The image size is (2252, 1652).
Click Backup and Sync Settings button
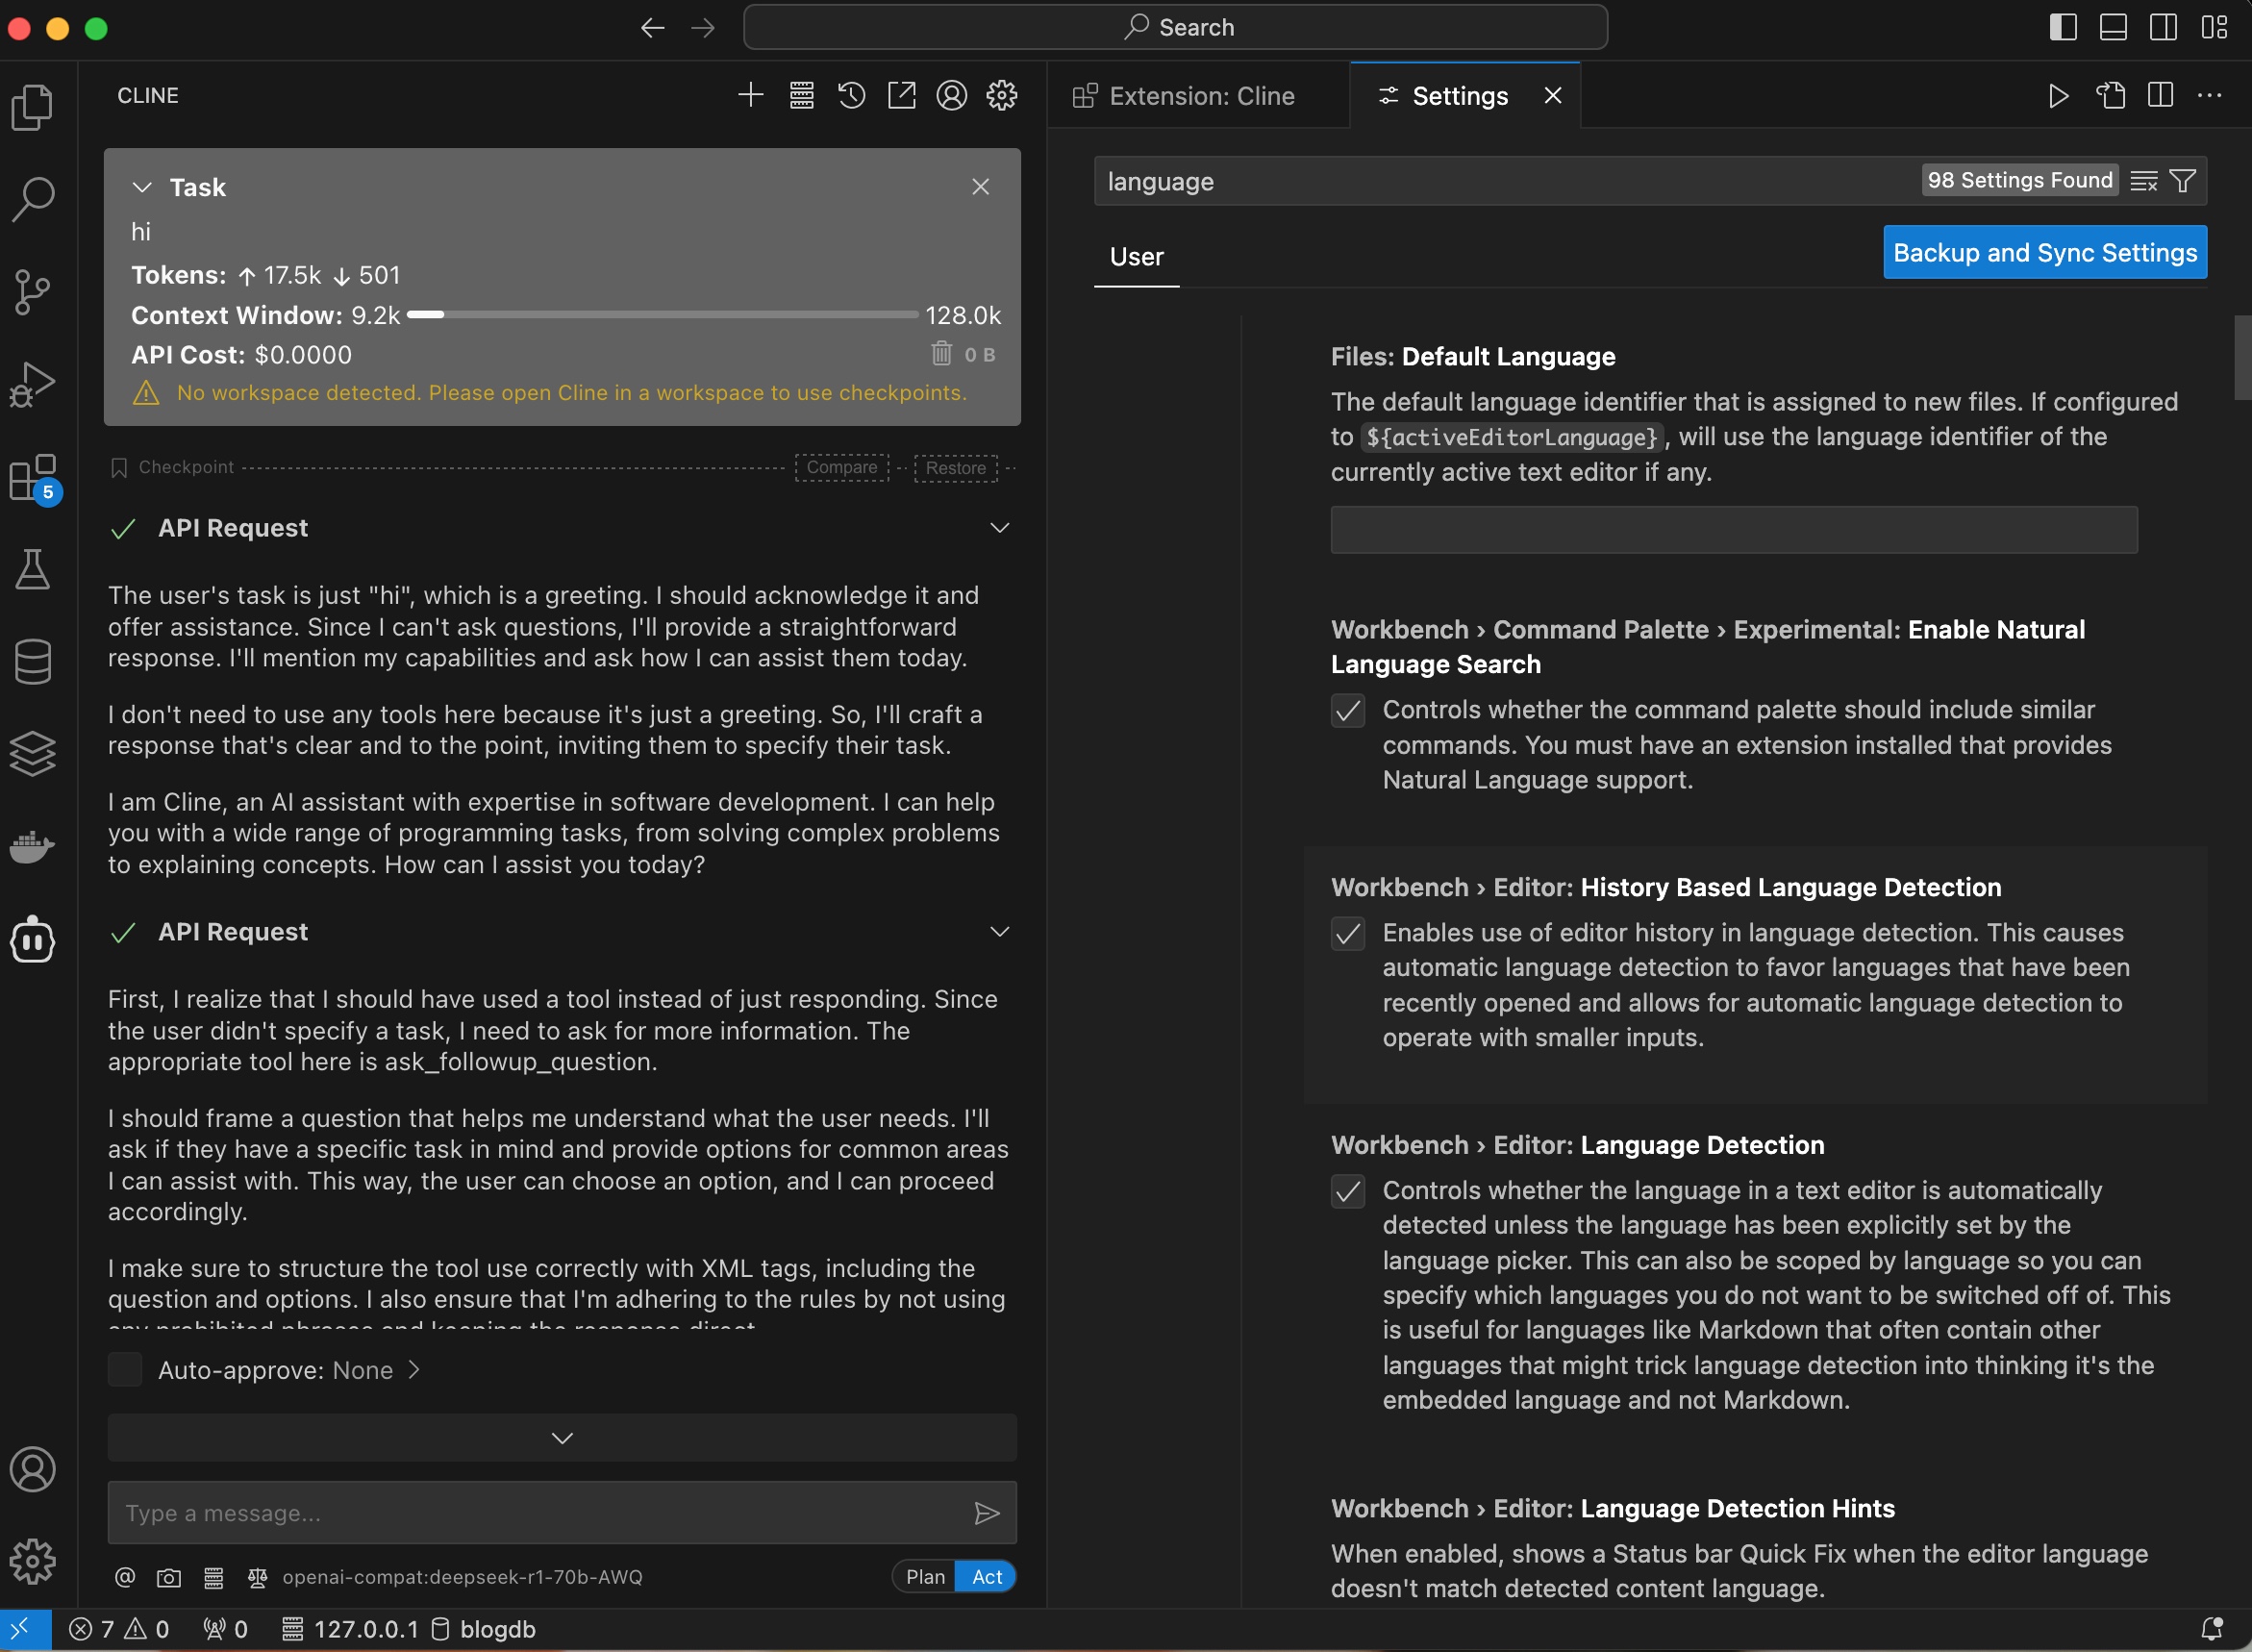click(2045, 253)
